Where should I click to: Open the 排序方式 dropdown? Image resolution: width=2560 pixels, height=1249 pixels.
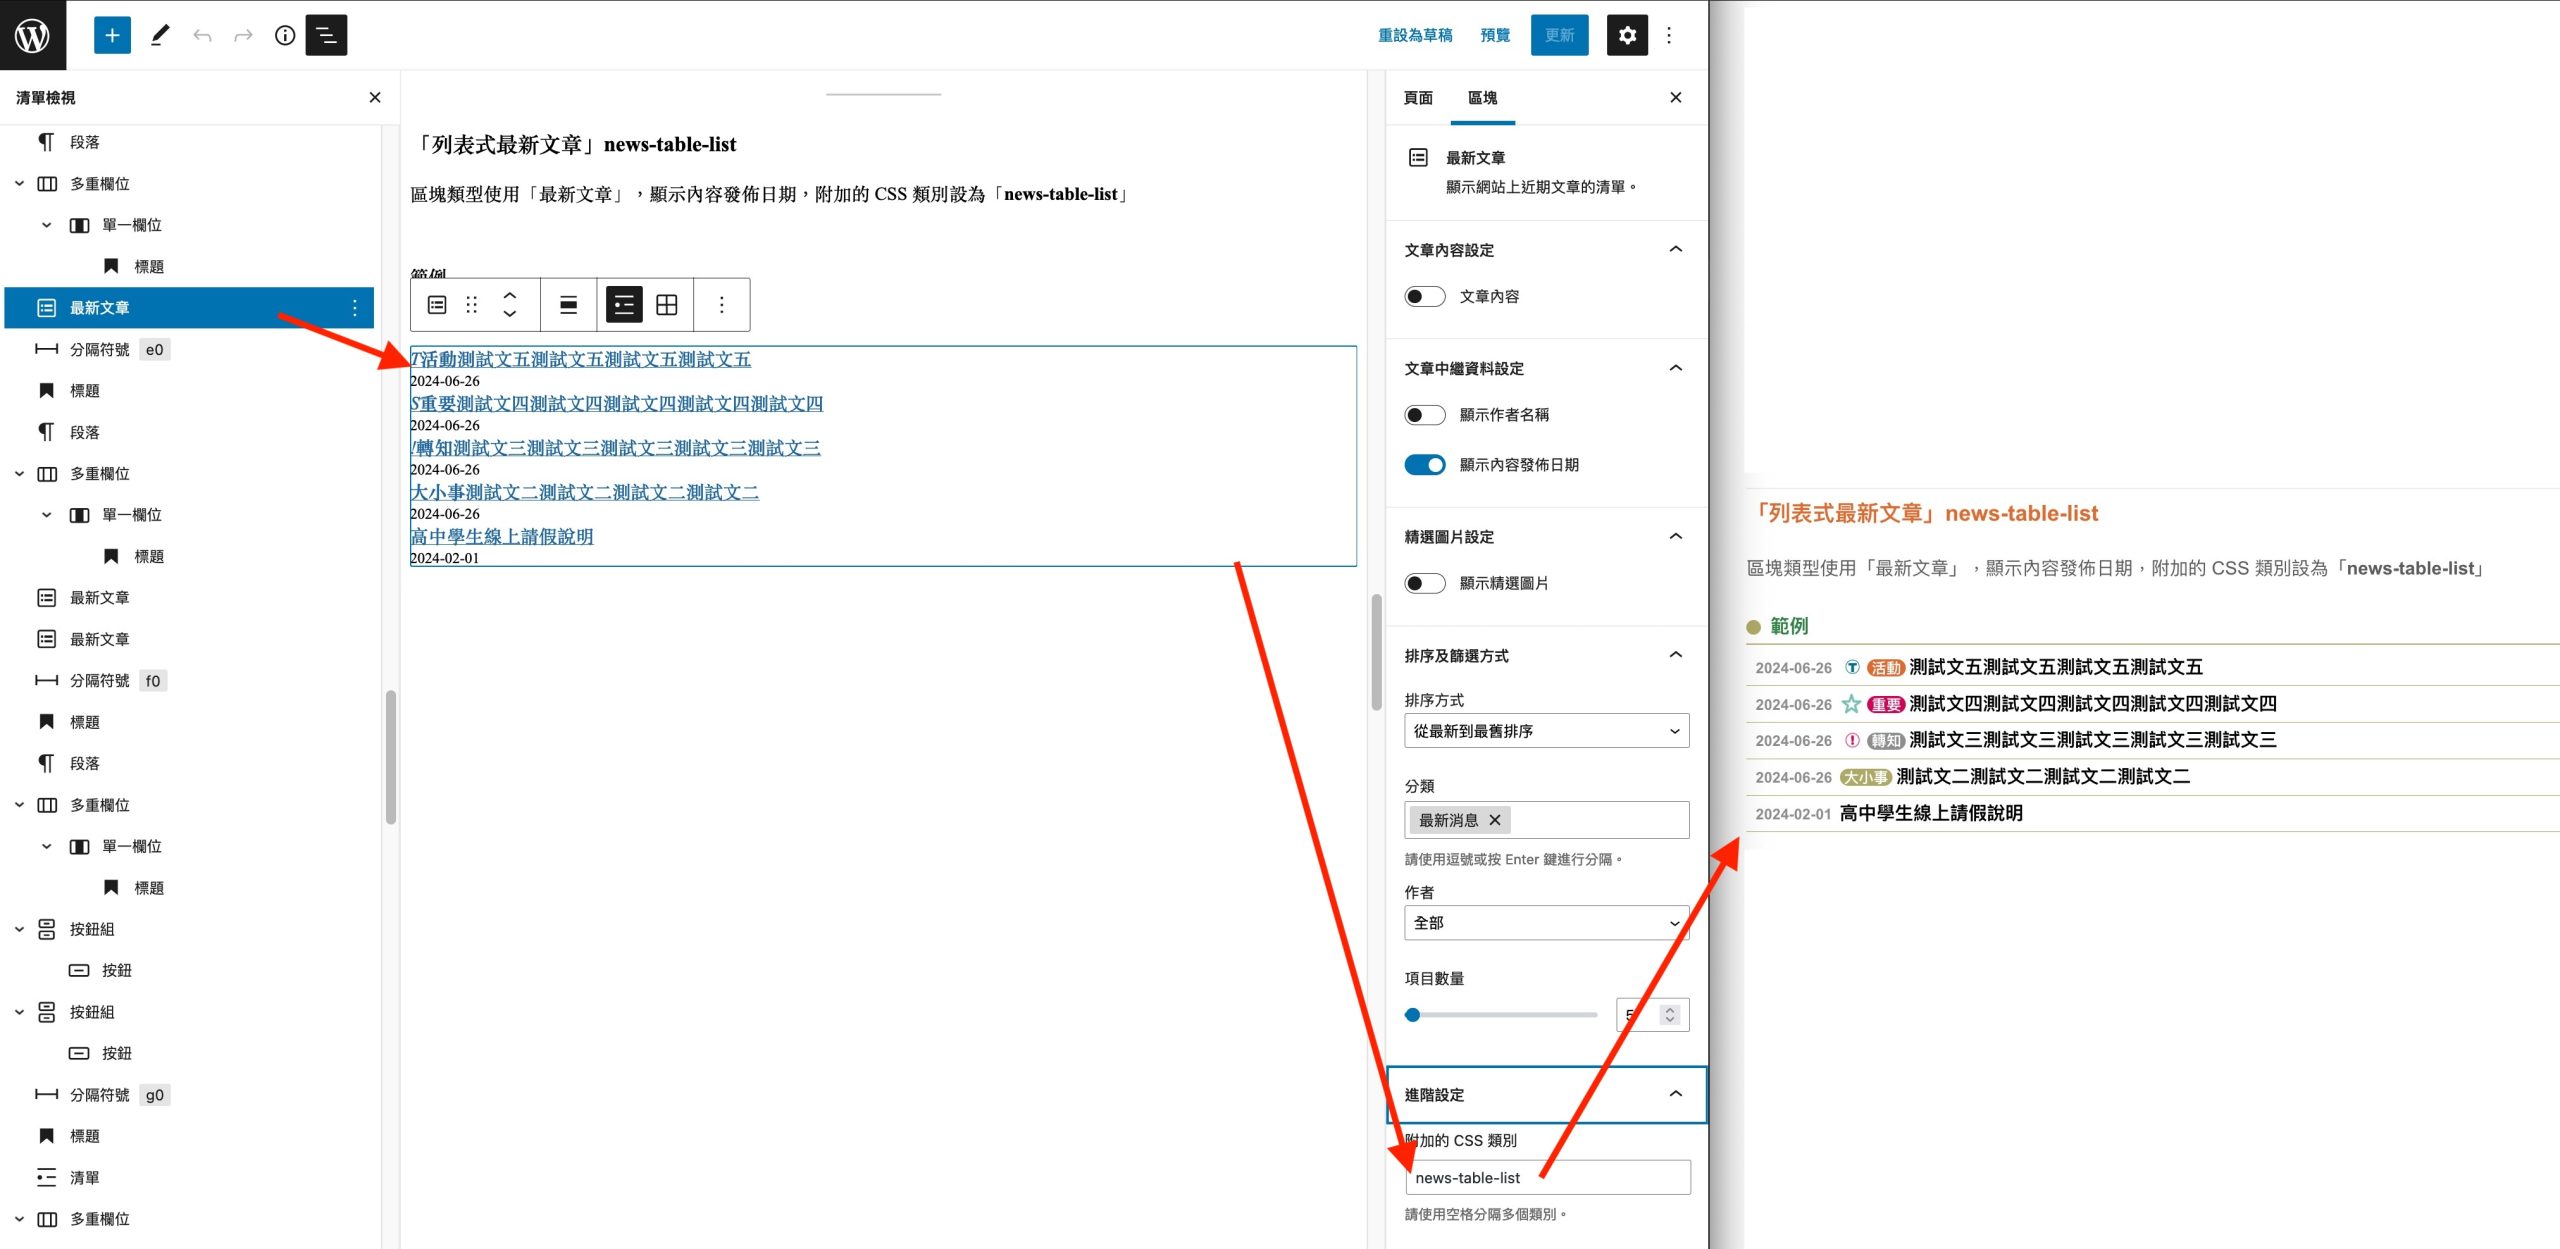click(x=1546, y=731)
